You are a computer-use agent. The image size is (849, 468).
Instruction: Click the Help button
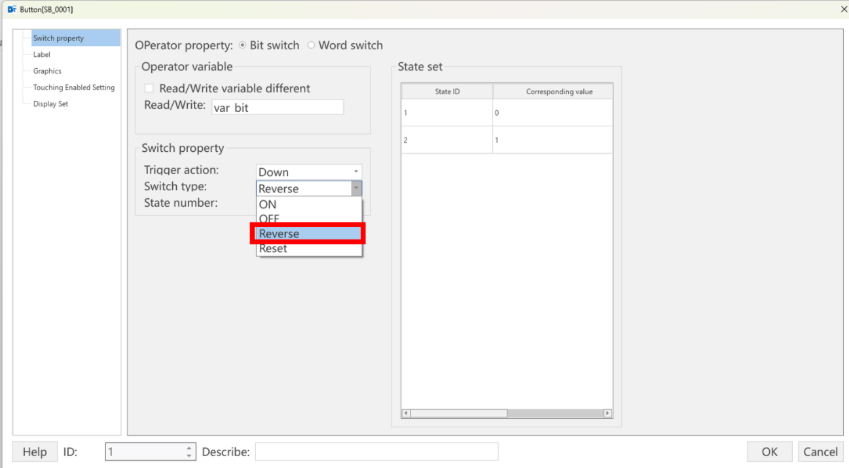coord(35,452)
